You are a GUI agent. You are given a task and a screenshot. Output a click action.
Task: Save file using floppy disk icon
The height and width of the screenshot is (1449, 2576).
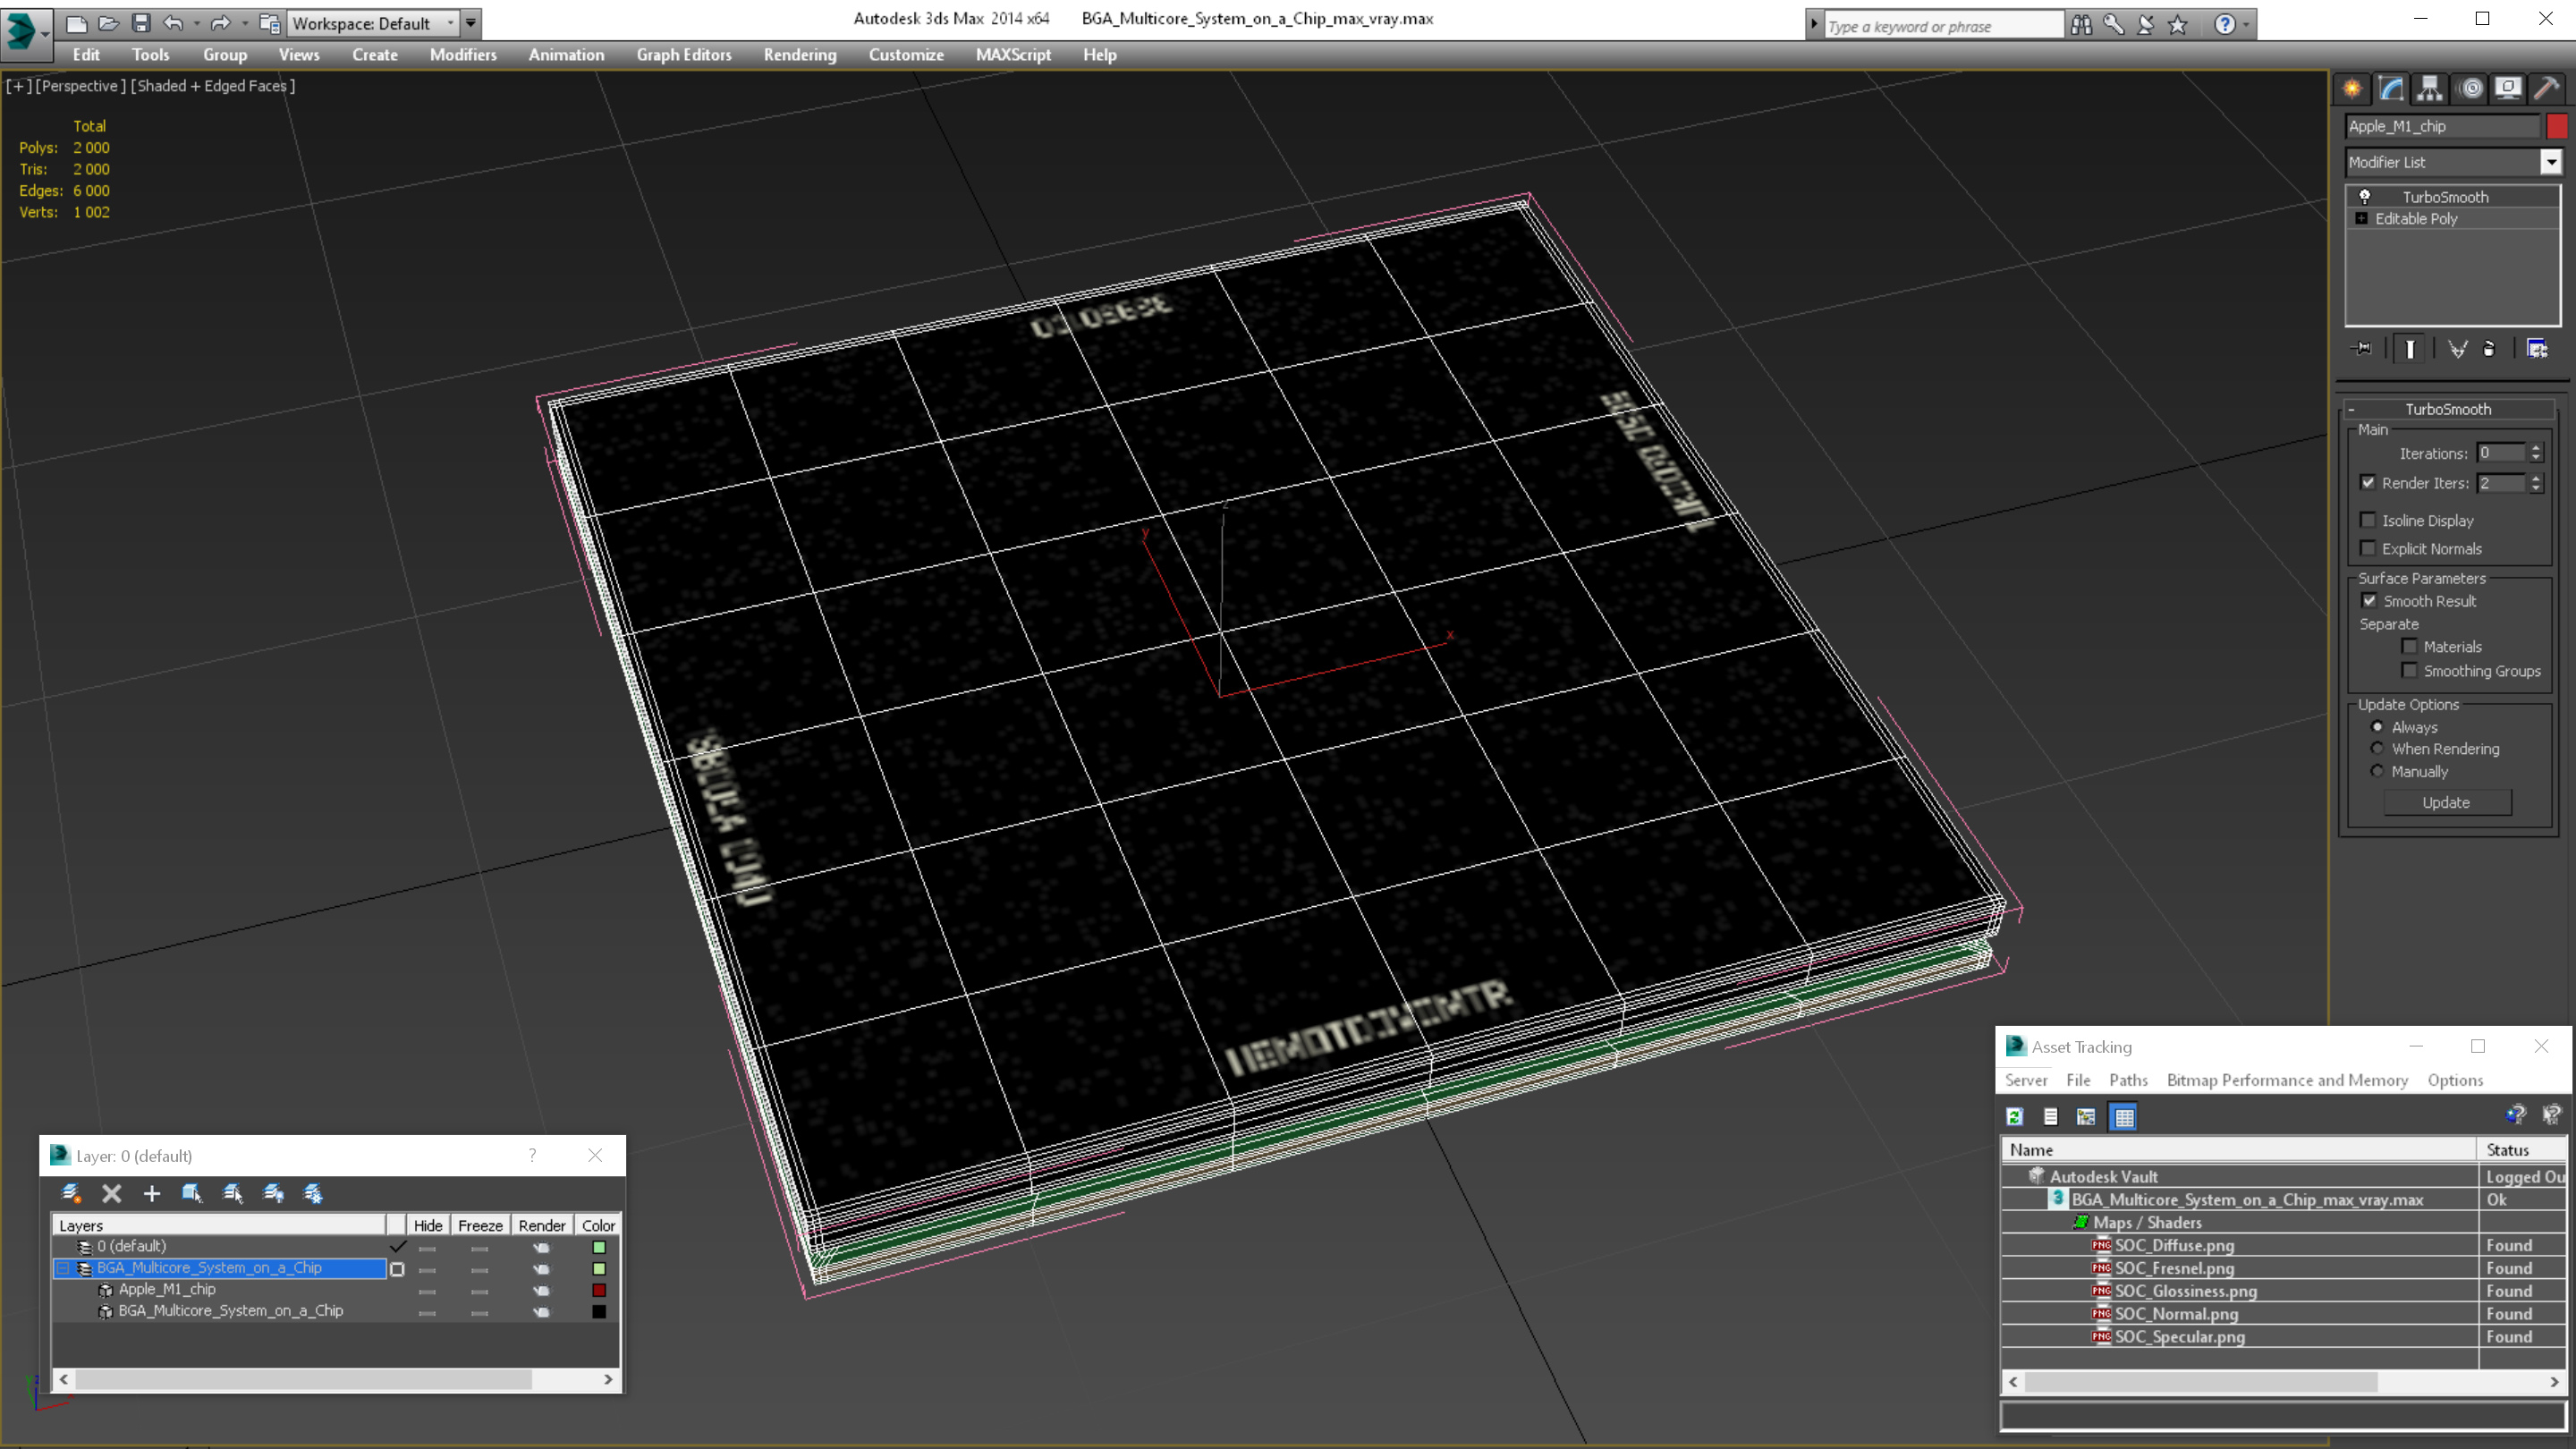coord(141,23)
